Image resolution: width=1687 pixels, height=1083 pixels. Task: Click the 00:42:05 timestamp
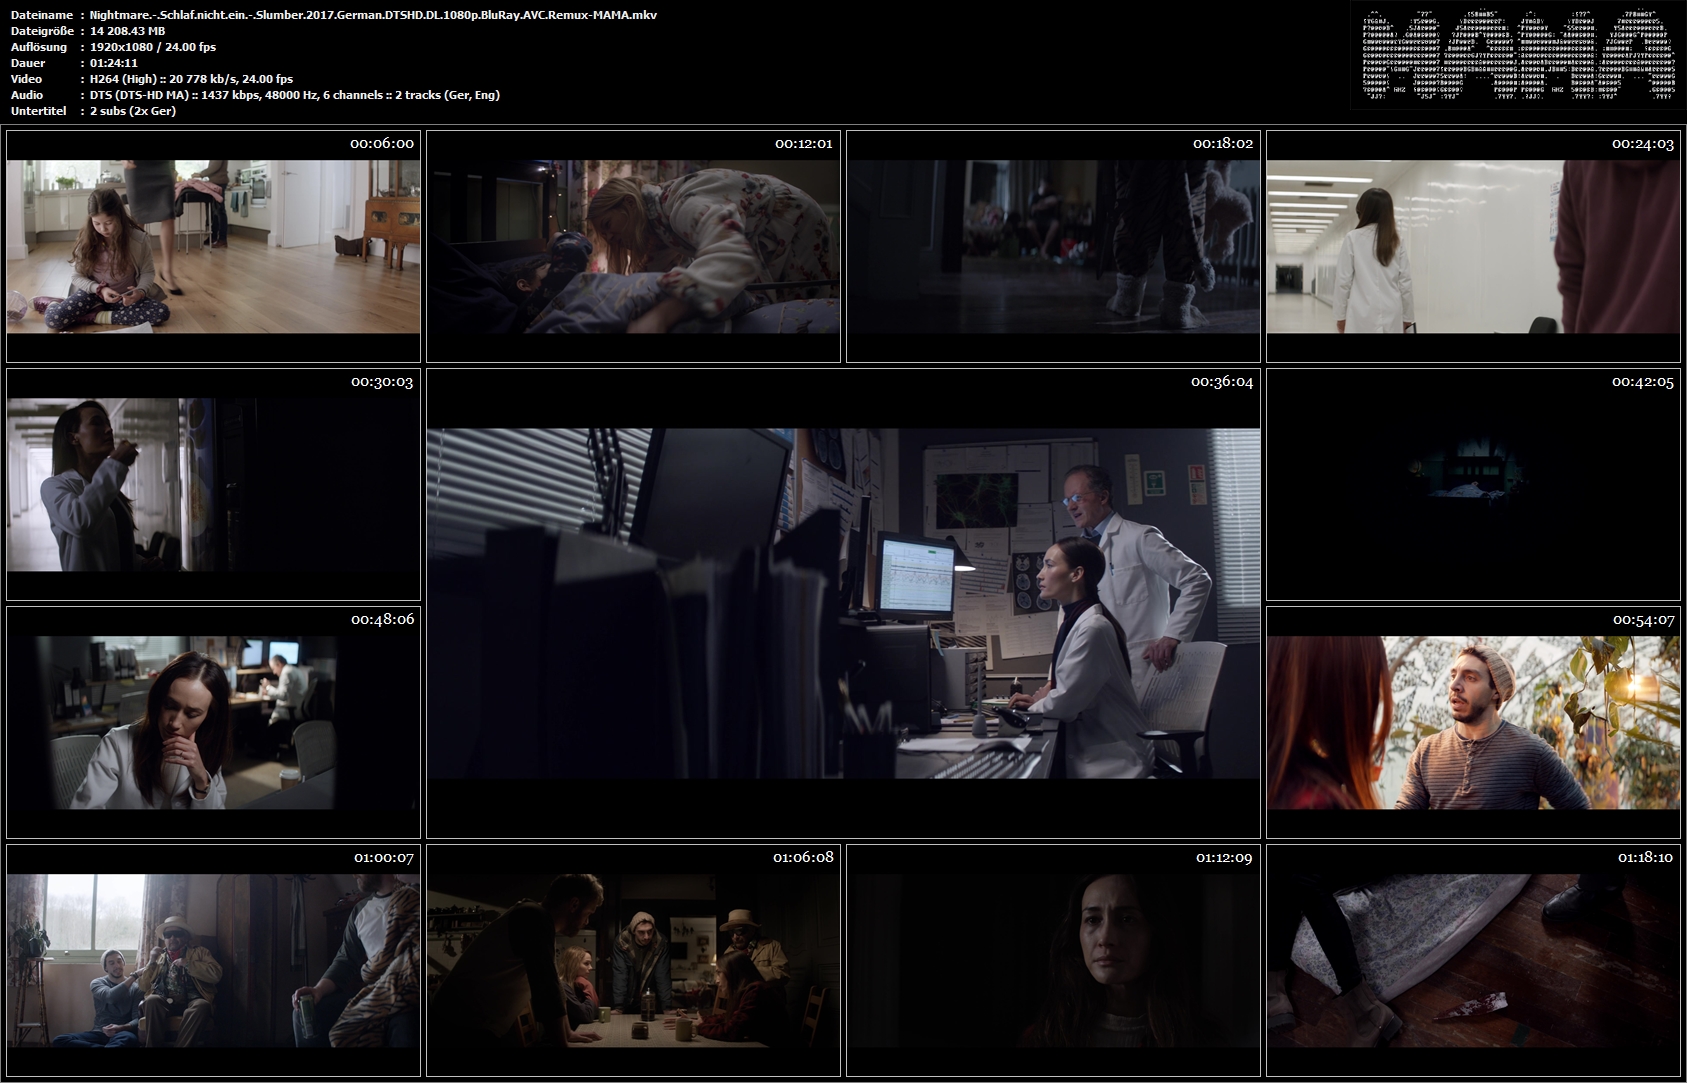tap(1643, 382)
